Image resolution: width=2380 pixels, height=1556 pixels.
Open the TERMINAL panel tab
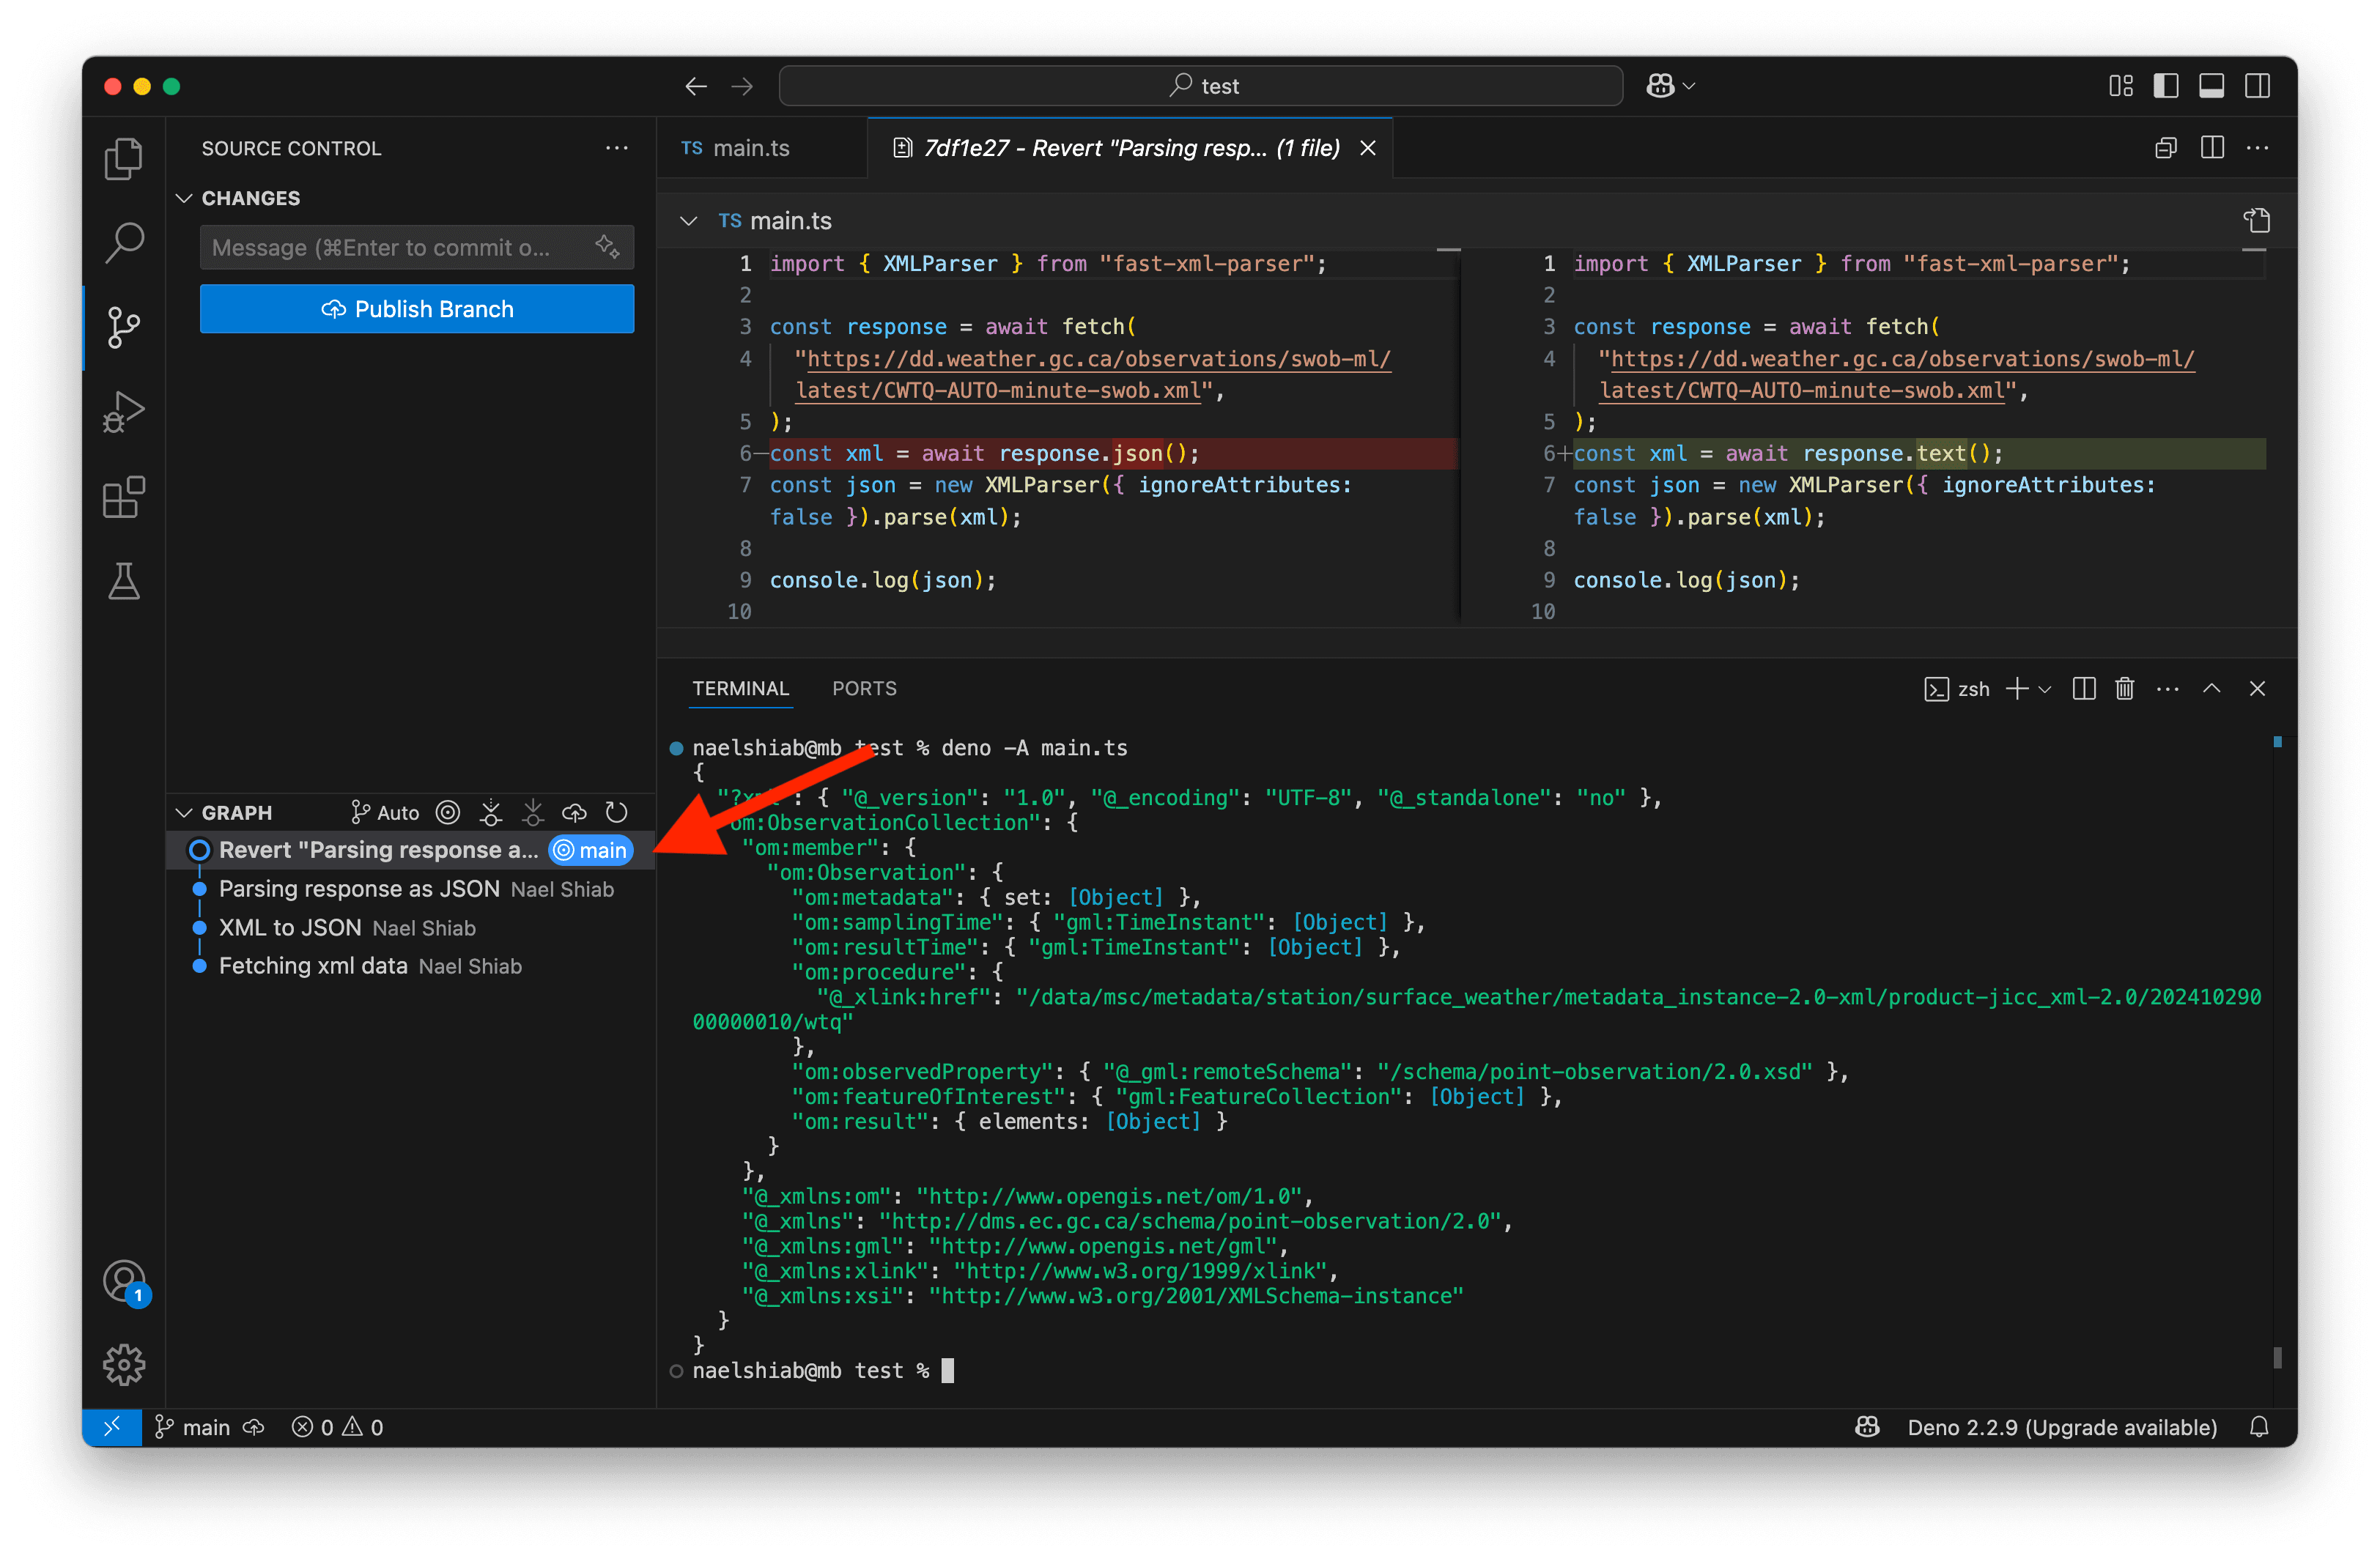pyautogui.click(x=741, y=688)
